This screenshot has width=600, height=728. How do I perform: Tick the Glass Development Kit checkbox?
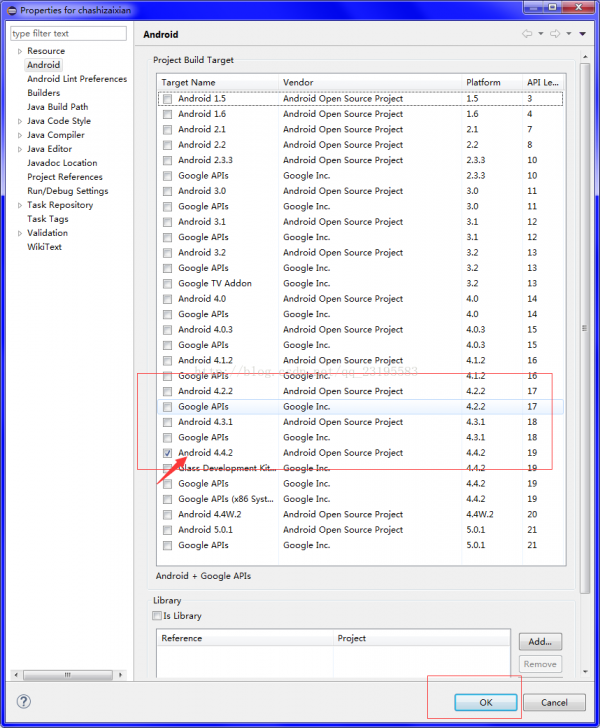coord(168,468)
